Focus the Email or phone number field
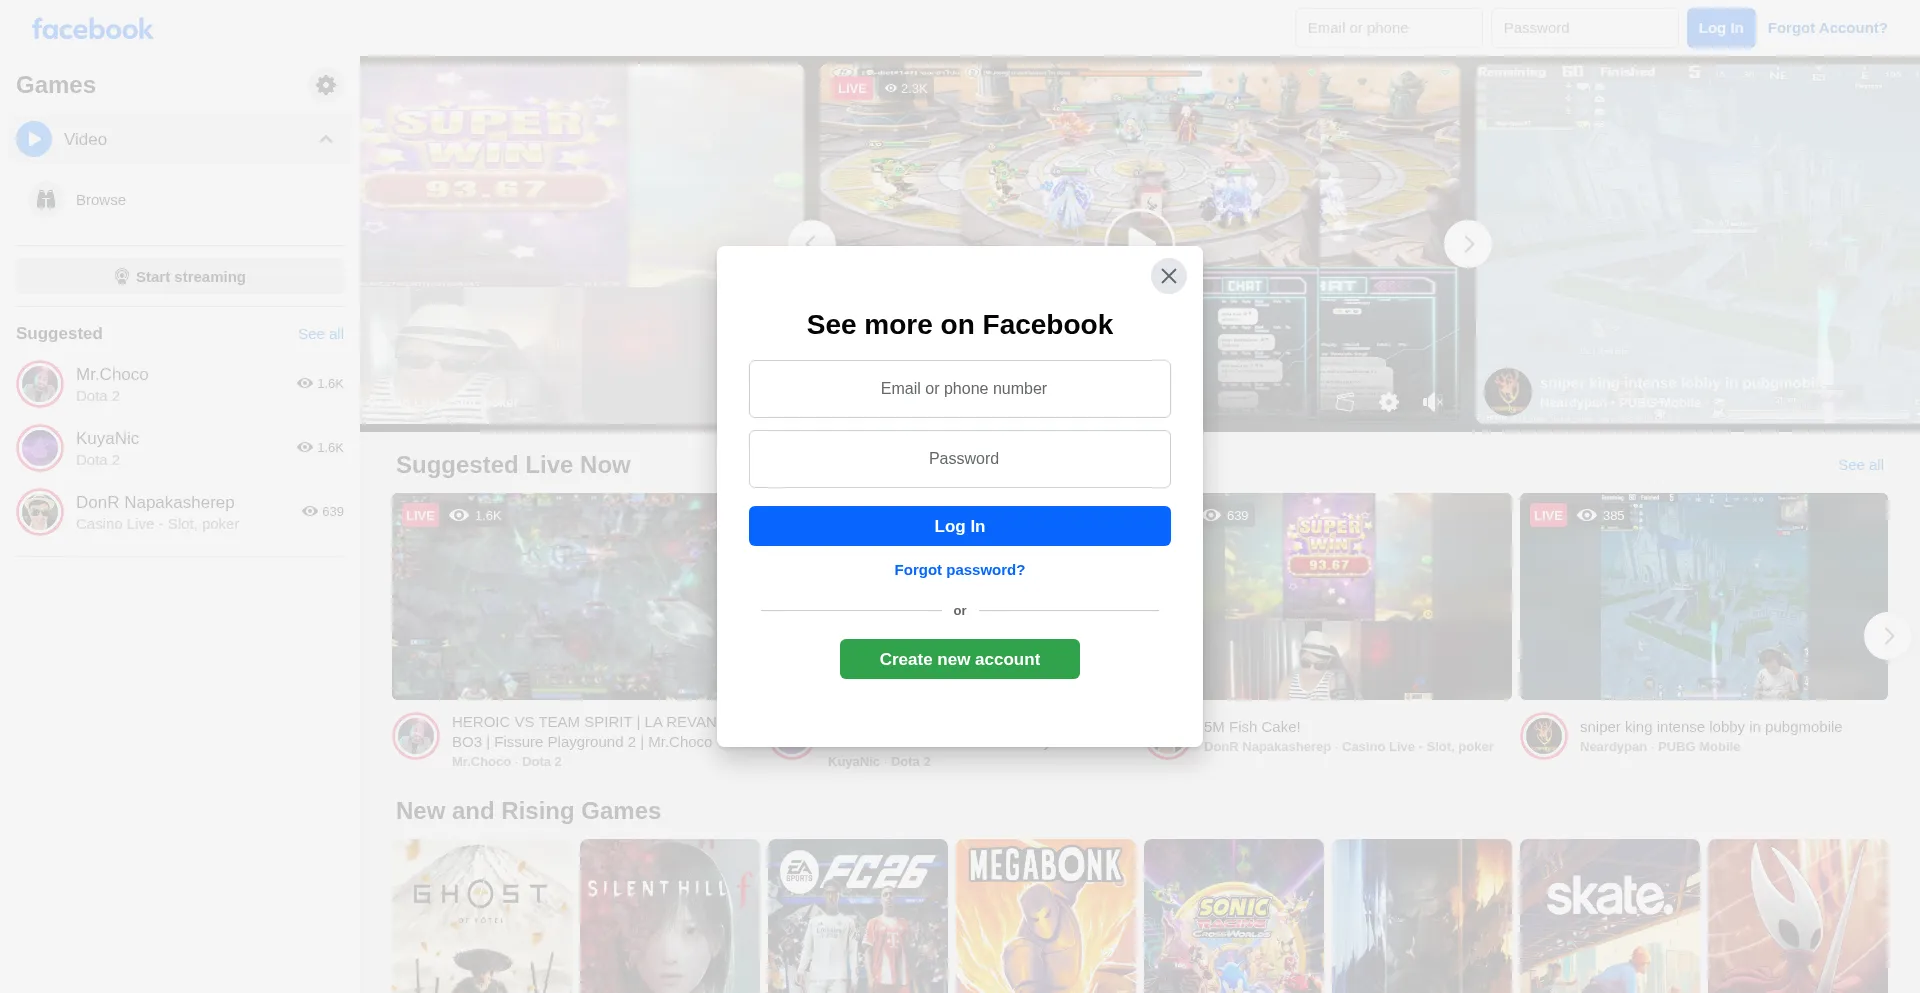This screenshot has height=993, width=1920. (x=959, y=389)
